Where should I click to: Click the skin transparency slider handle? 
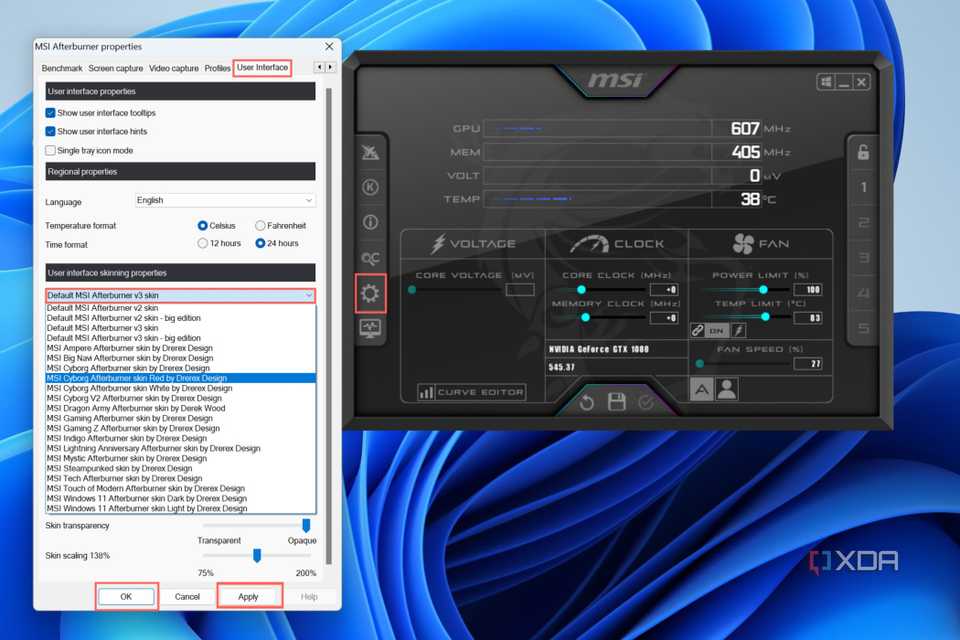click(306, 525)
